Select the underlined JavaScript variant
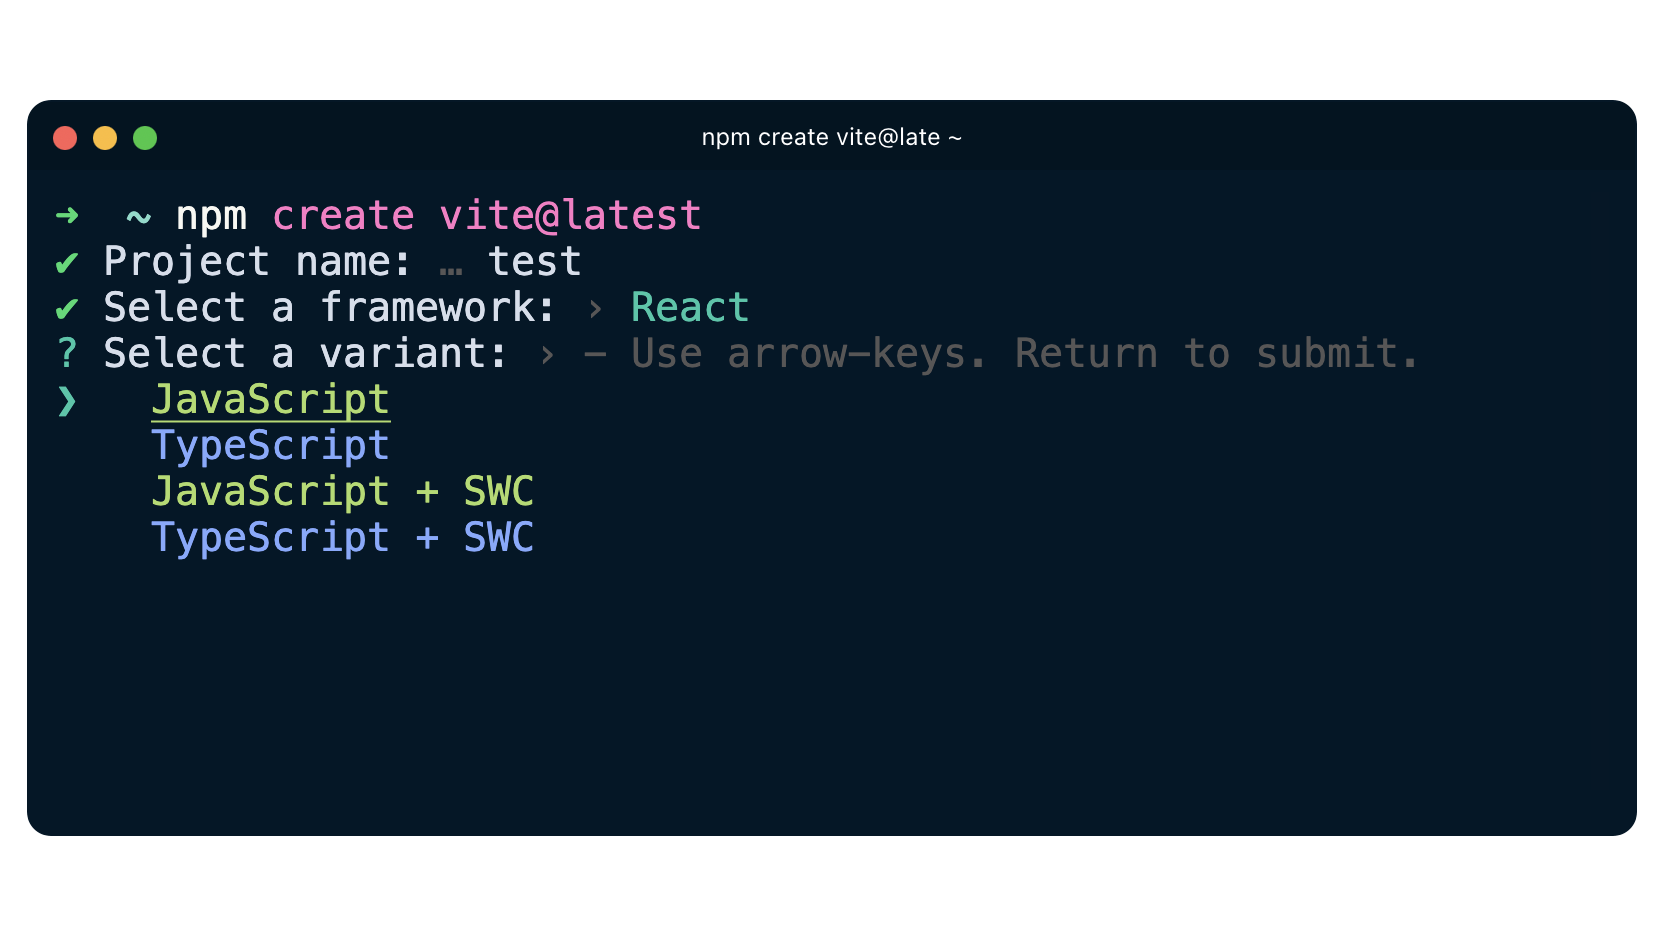Screen dimensions: 1664x936 tap(271, 400)
